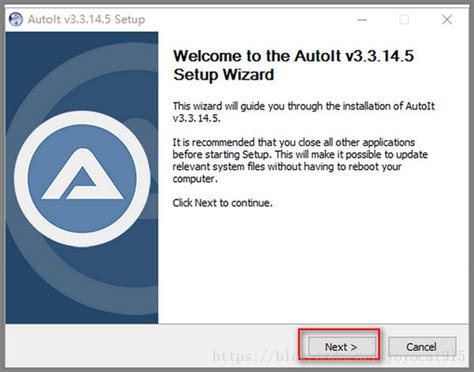The width and height of the screenshot is (474, 372).
Task: Click the faint https watermark text
Action: pos(338,356)
